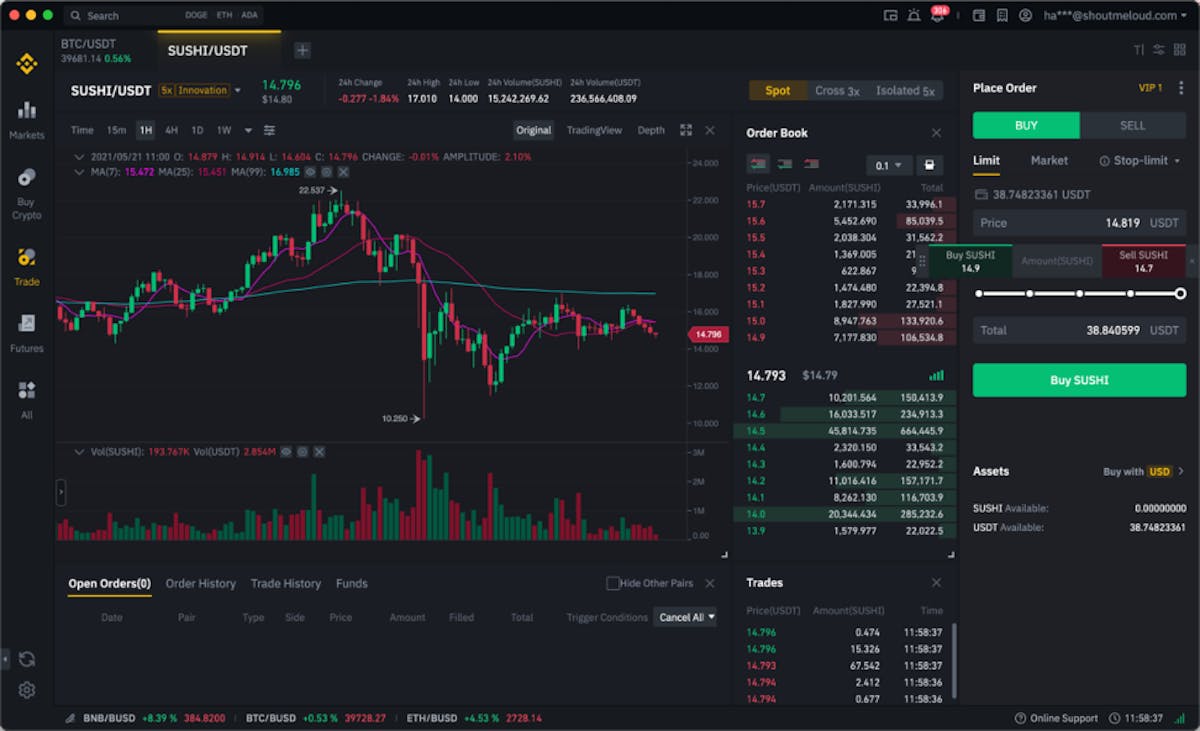Toggle the Hide Other Pairs checkbox
The height and width of the screenshot is (731, 1200).
coord(613,583)
